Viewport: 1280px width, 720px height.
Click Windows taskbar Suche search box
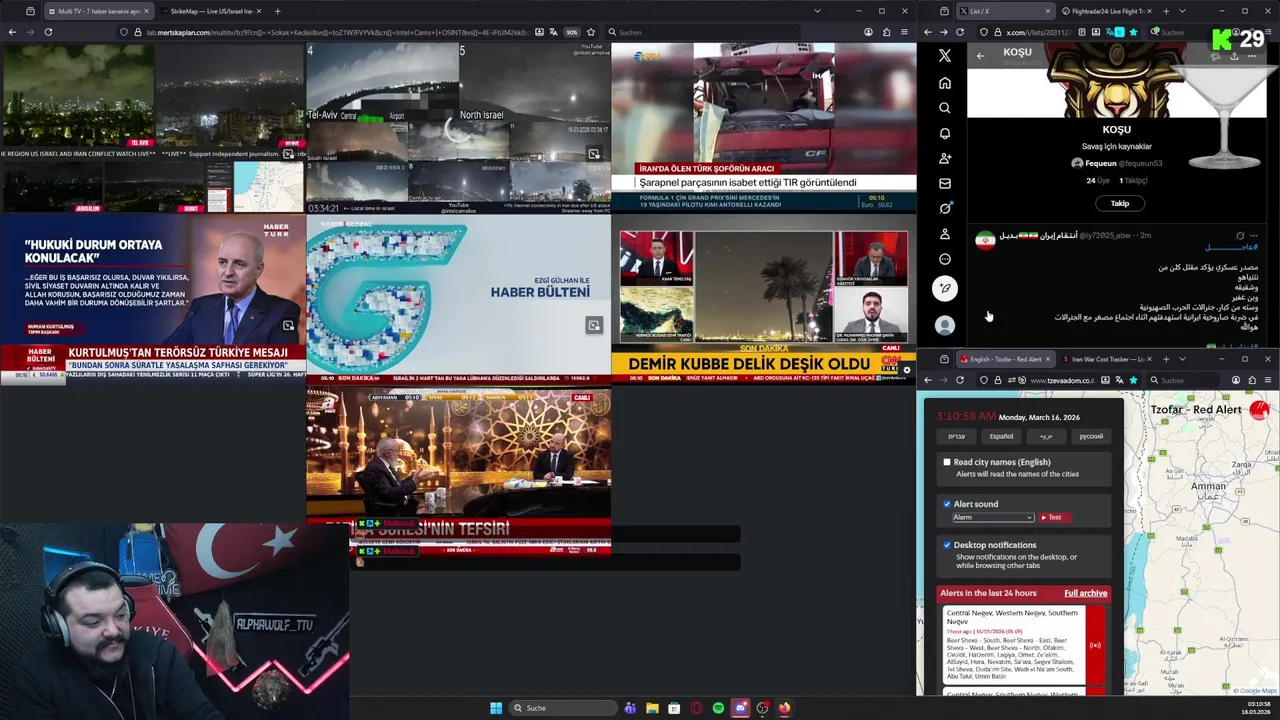point(563,708)
